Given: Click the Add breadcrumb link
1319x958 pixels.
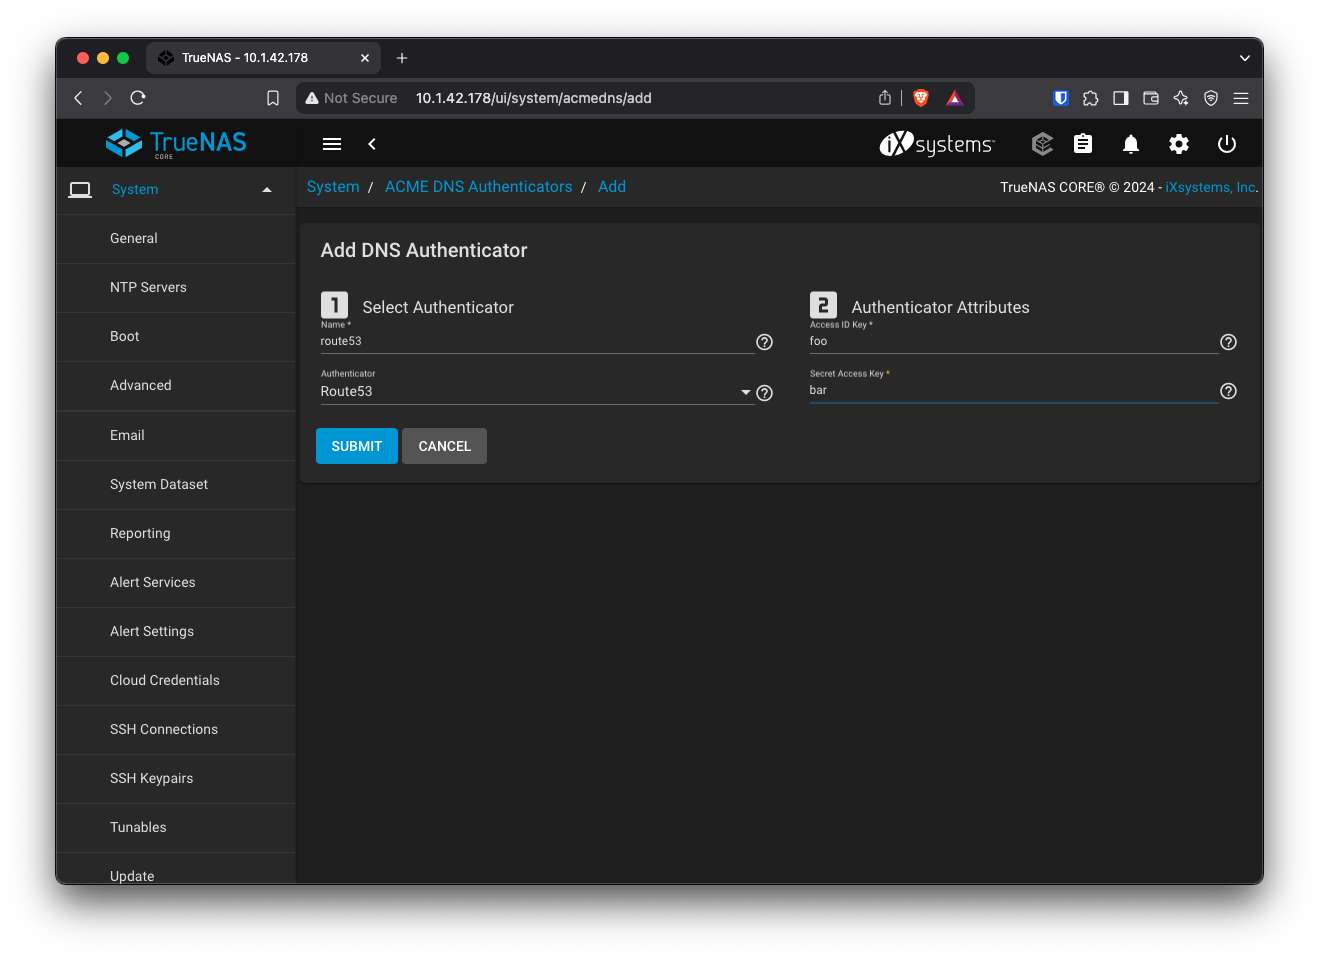Looking at the screenshot, I should coord(612,187).
